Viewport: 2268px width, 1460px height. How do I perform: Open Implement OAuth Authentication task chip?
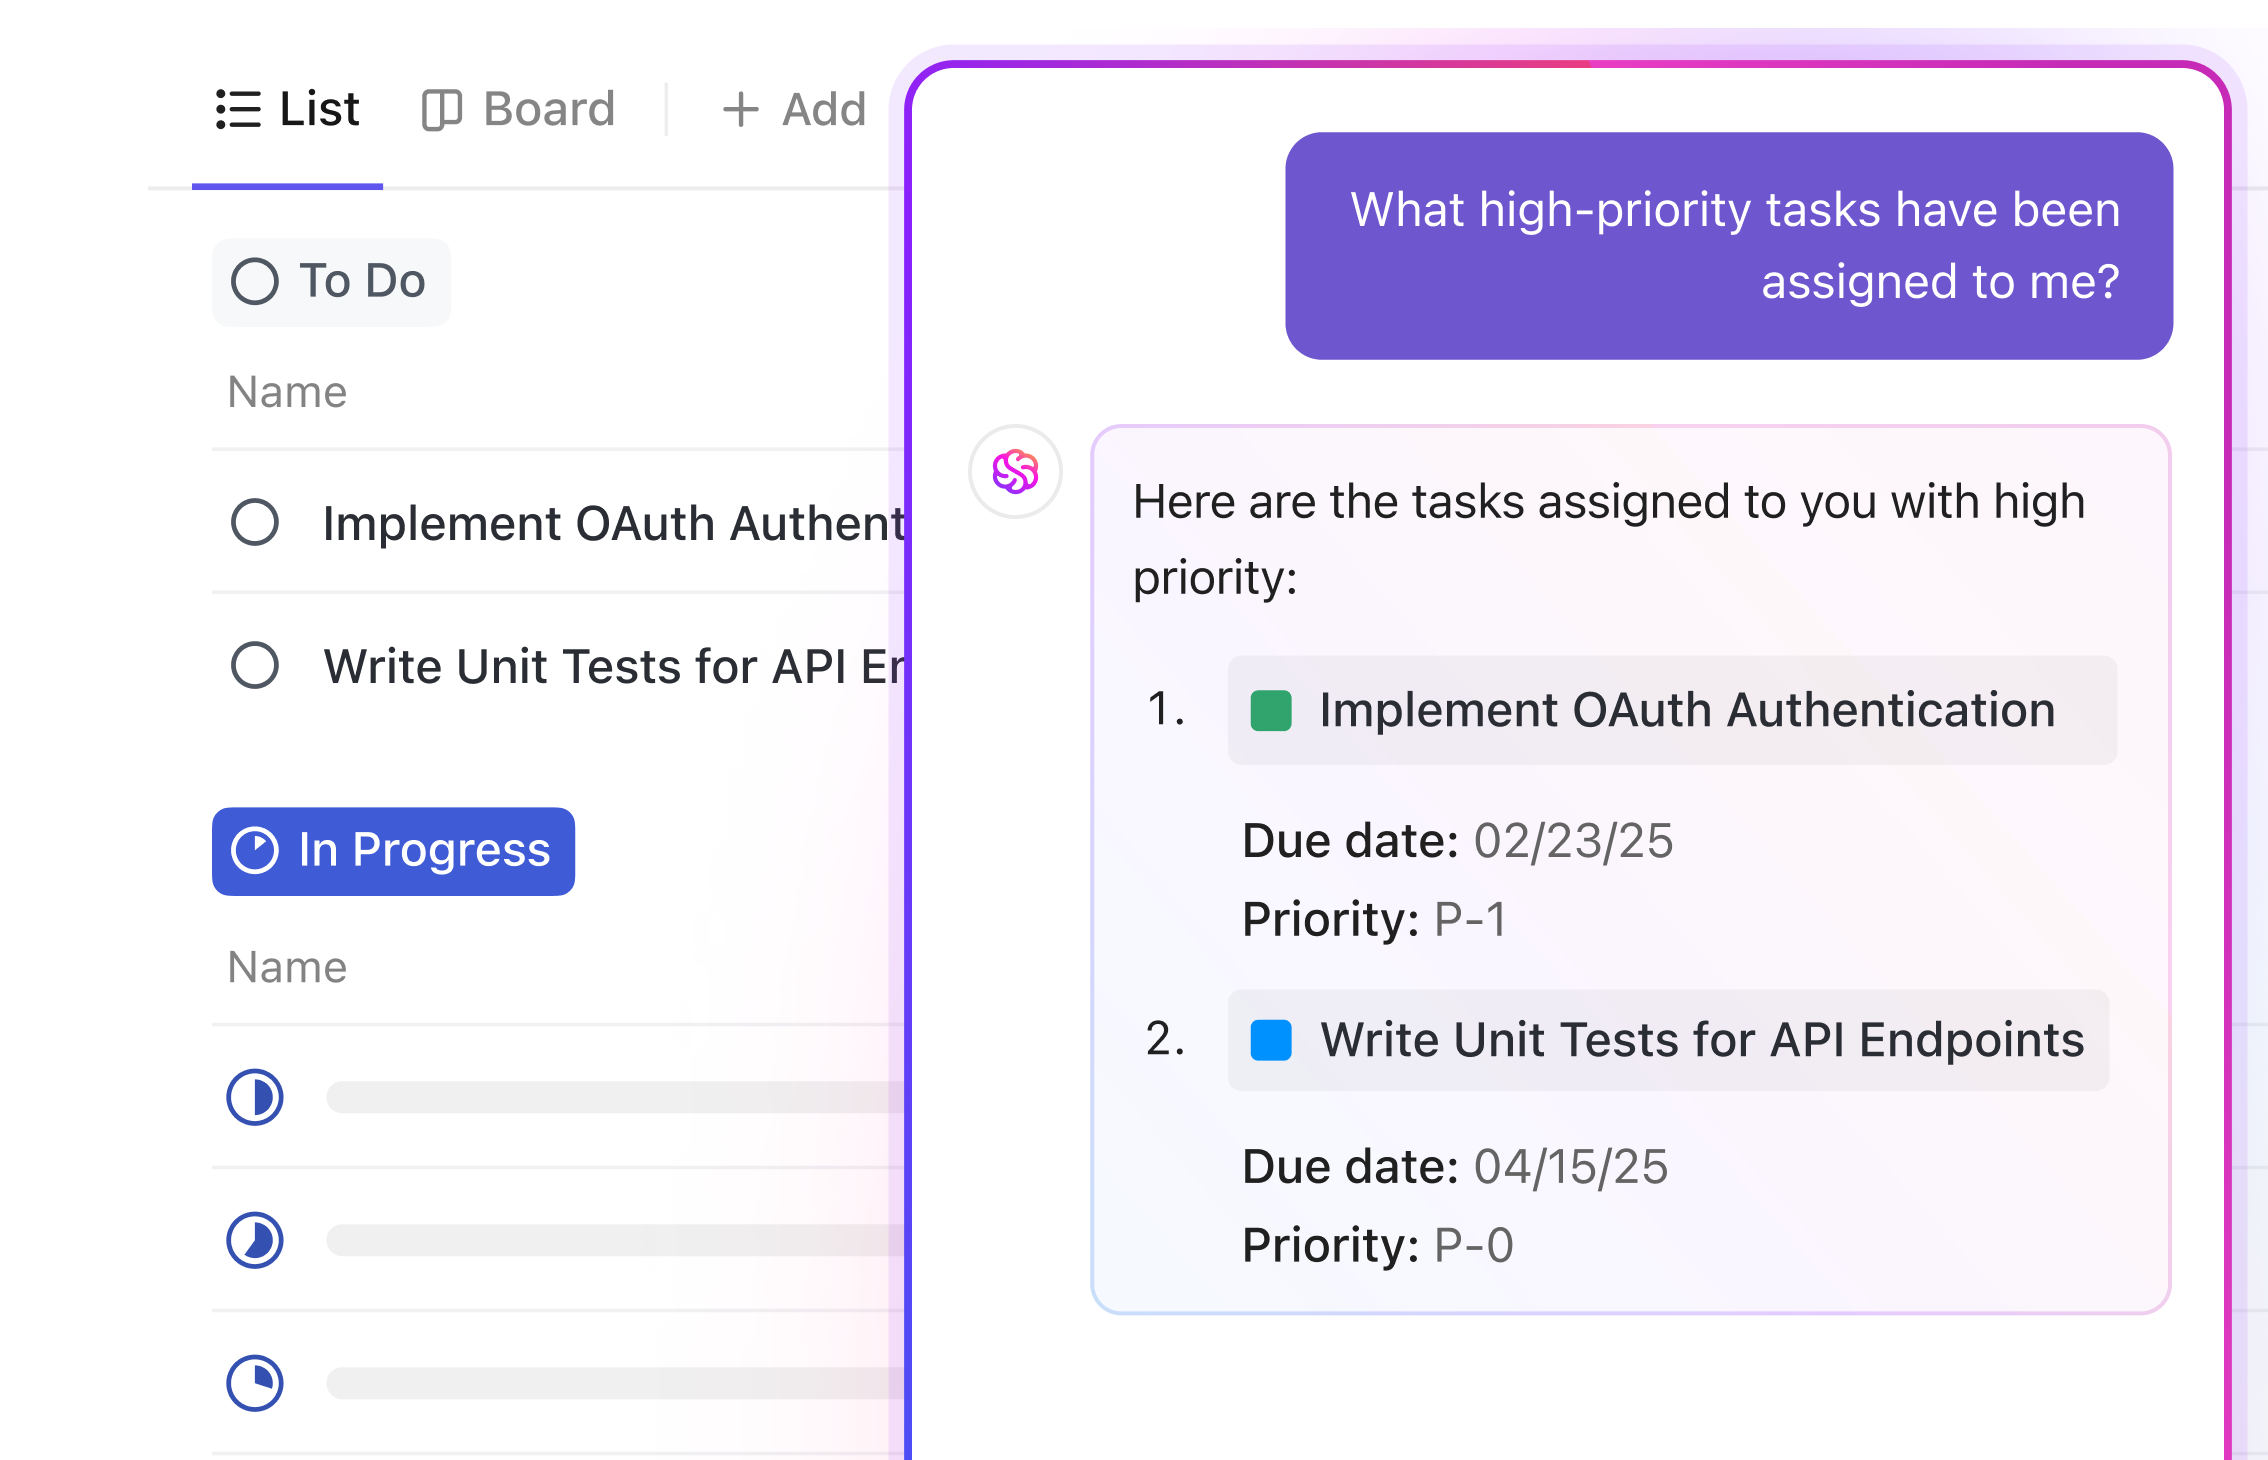[x=1686, y=710]
